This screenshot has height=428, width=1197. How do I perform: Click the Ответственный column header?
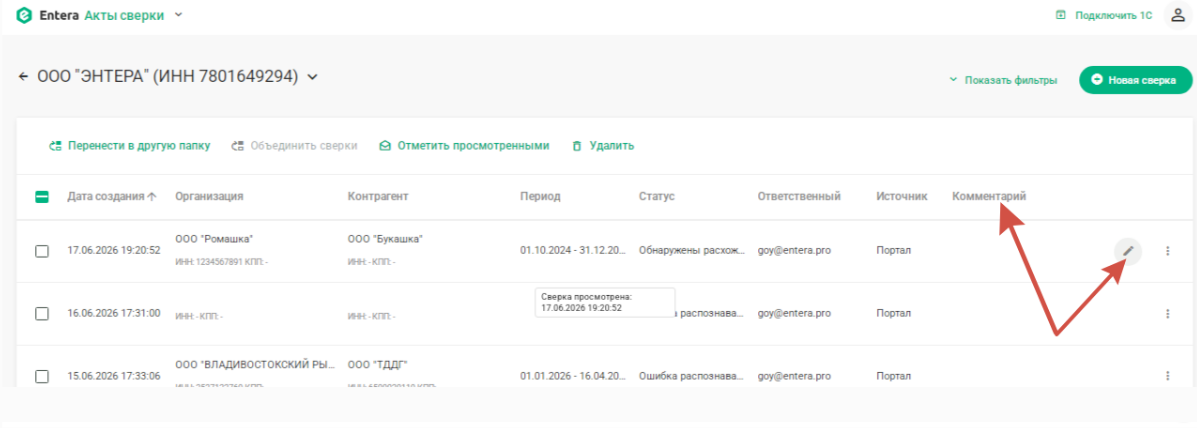799,196
